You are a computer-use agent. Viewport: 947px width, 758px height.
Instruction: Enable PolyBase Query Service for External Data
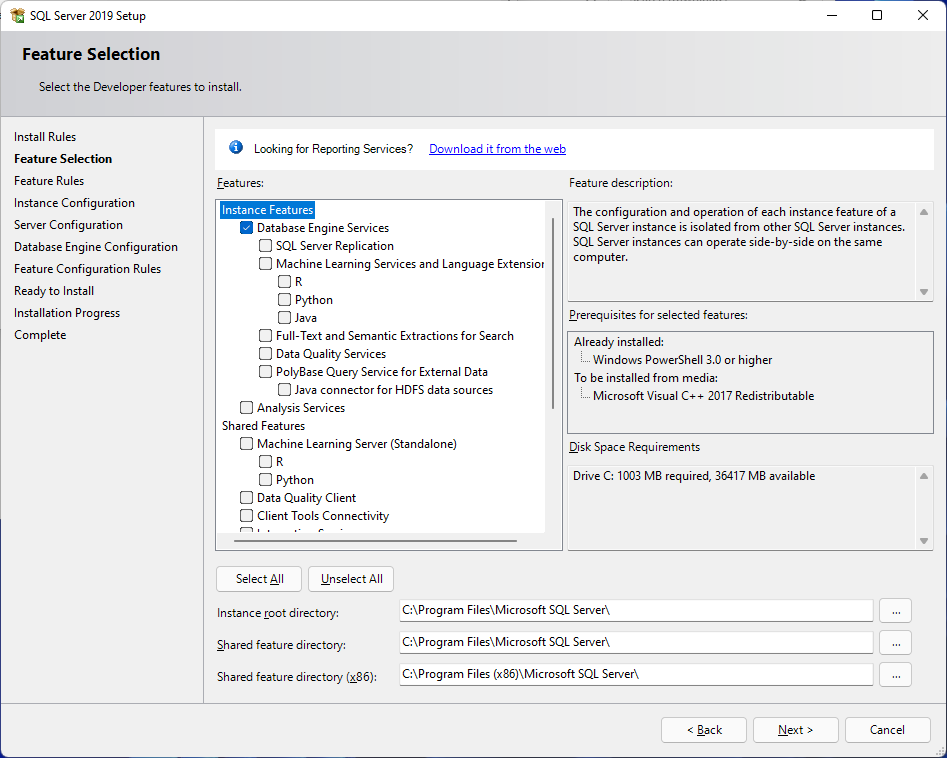point(265,371)
